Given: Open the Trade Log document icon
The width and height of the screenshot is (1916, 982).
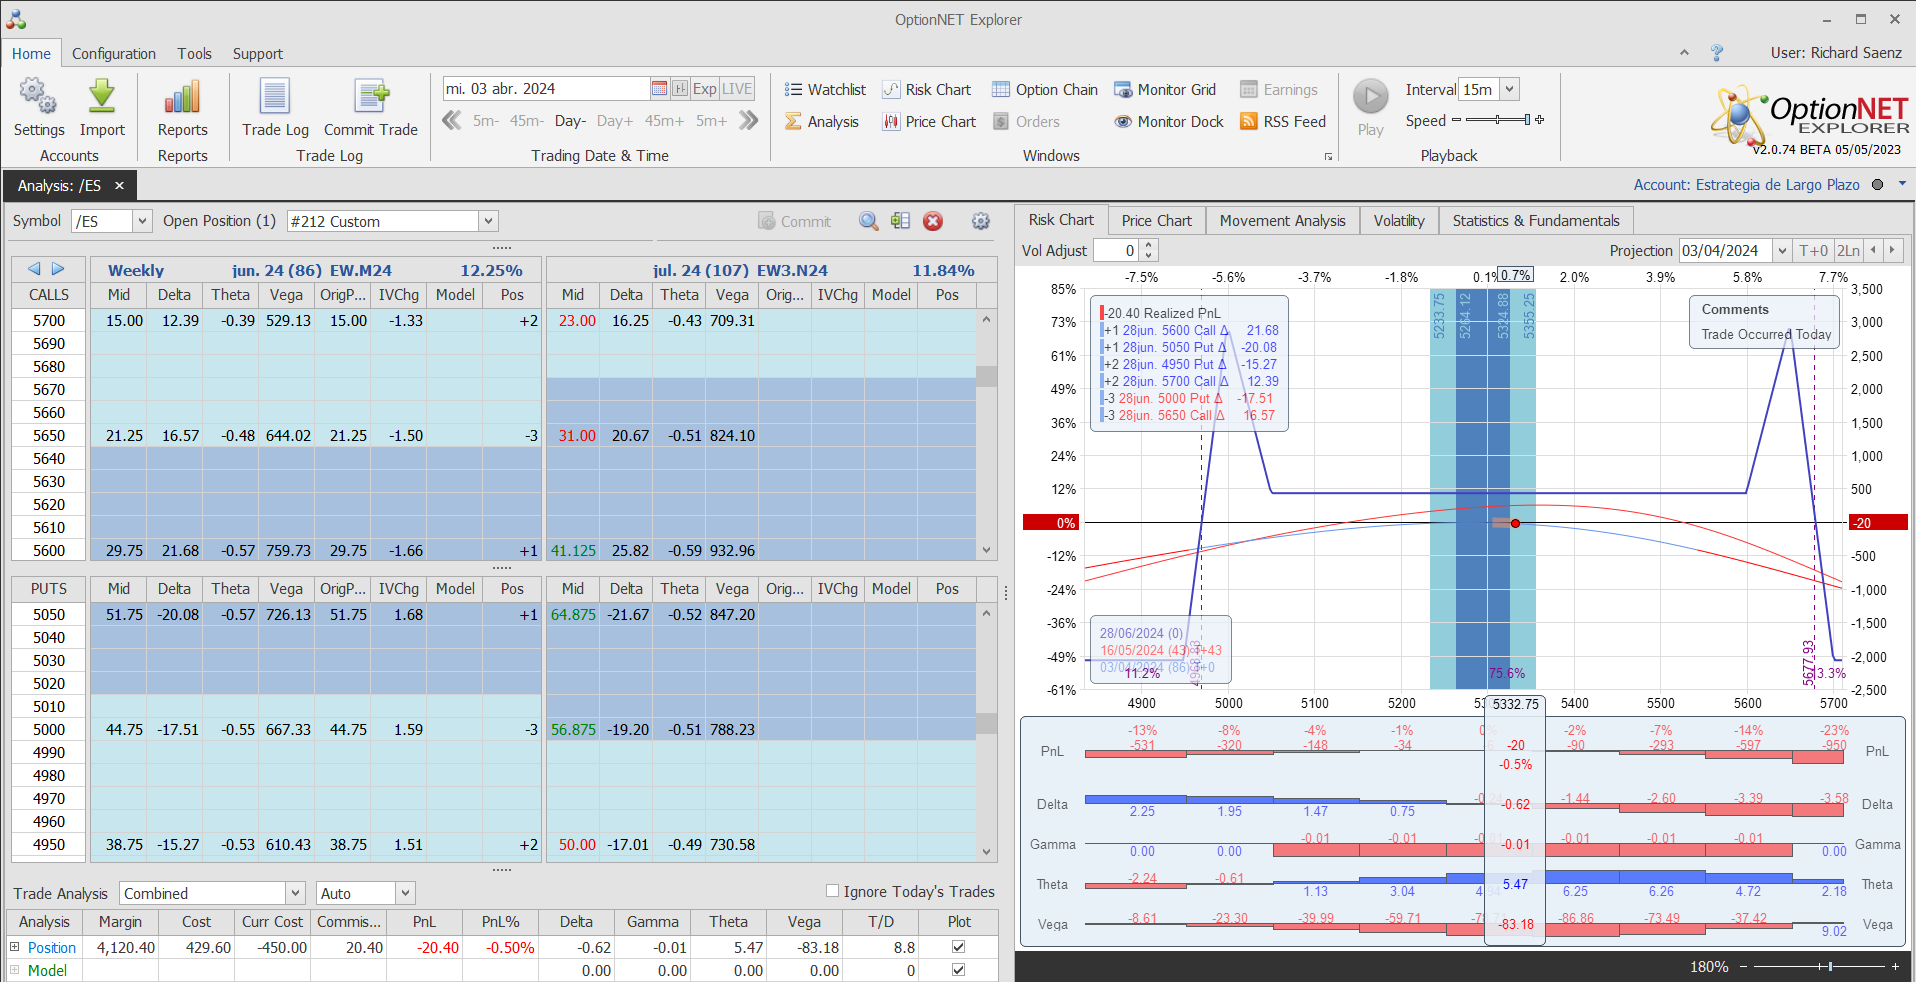Looking at the screenshot, I should tap(274, 98).
